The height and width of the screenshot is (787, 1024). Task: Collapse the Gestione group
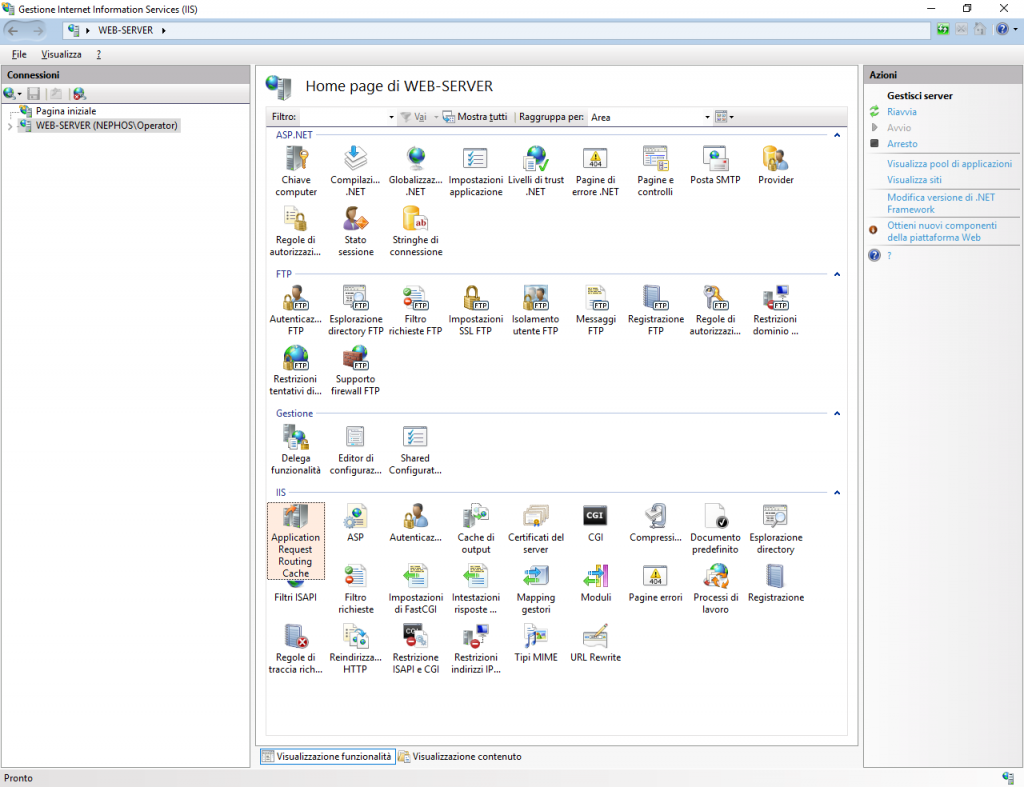[x=837, y=413]
